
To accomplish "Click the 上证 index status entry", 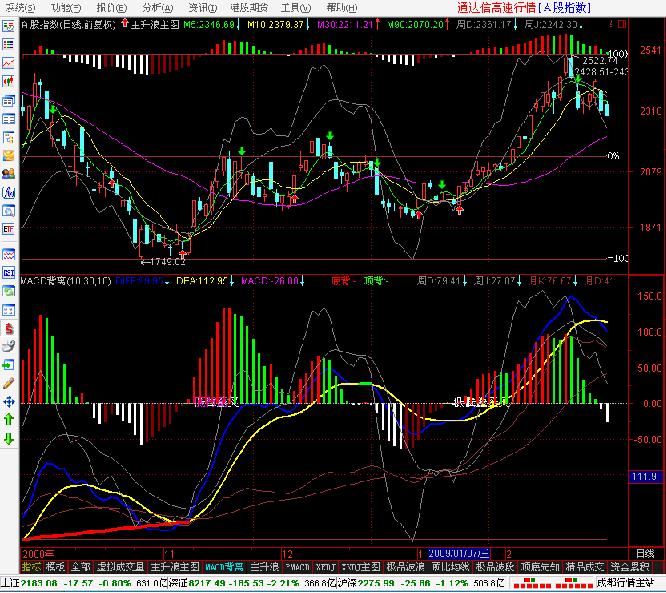I will point(82,583).
